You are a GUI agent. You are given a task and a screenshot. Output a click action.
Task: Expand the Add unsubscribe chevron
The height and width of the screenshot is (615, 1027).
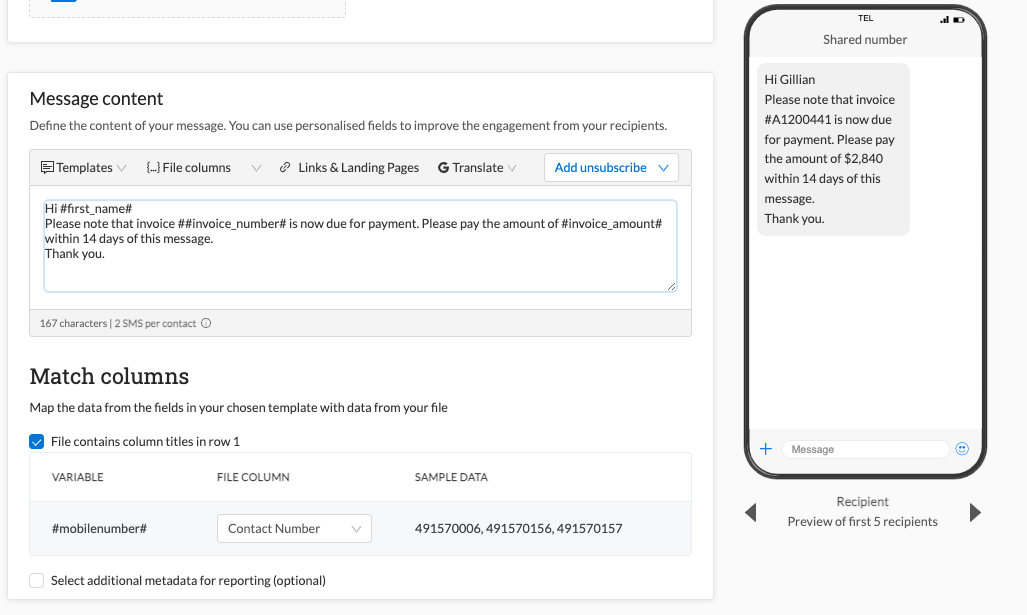(x=663, y=168)
